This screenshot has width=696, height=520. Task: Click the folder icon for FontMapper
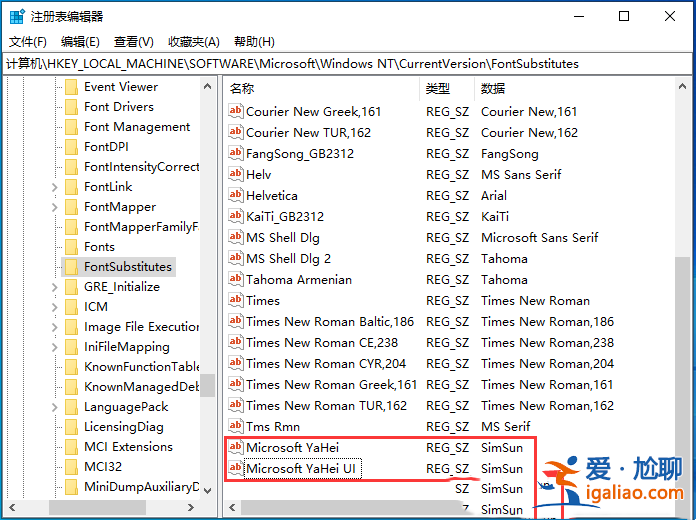click(71, 206)
